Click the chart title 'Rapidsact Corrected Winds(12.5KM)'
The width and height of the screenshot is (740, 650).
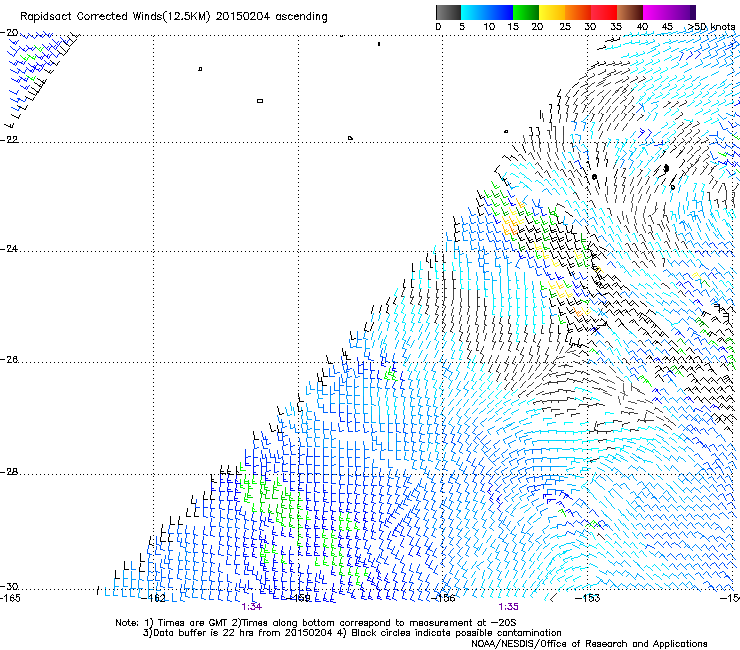115,17
